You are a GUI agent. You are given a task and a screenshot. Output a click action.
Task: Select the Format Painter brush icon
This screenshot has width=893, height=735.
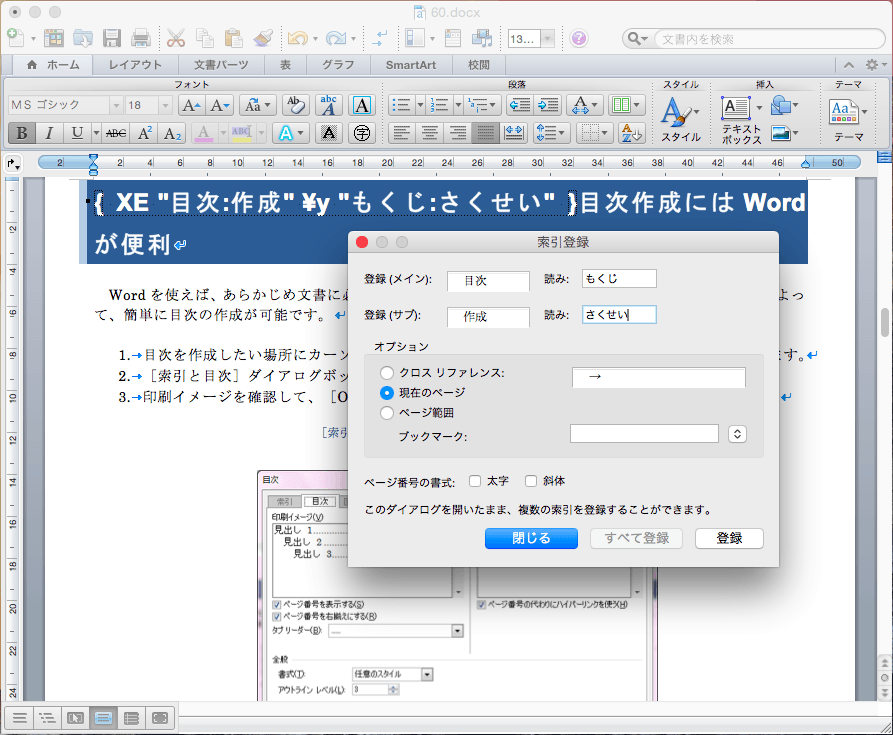(x=263, y=38)
